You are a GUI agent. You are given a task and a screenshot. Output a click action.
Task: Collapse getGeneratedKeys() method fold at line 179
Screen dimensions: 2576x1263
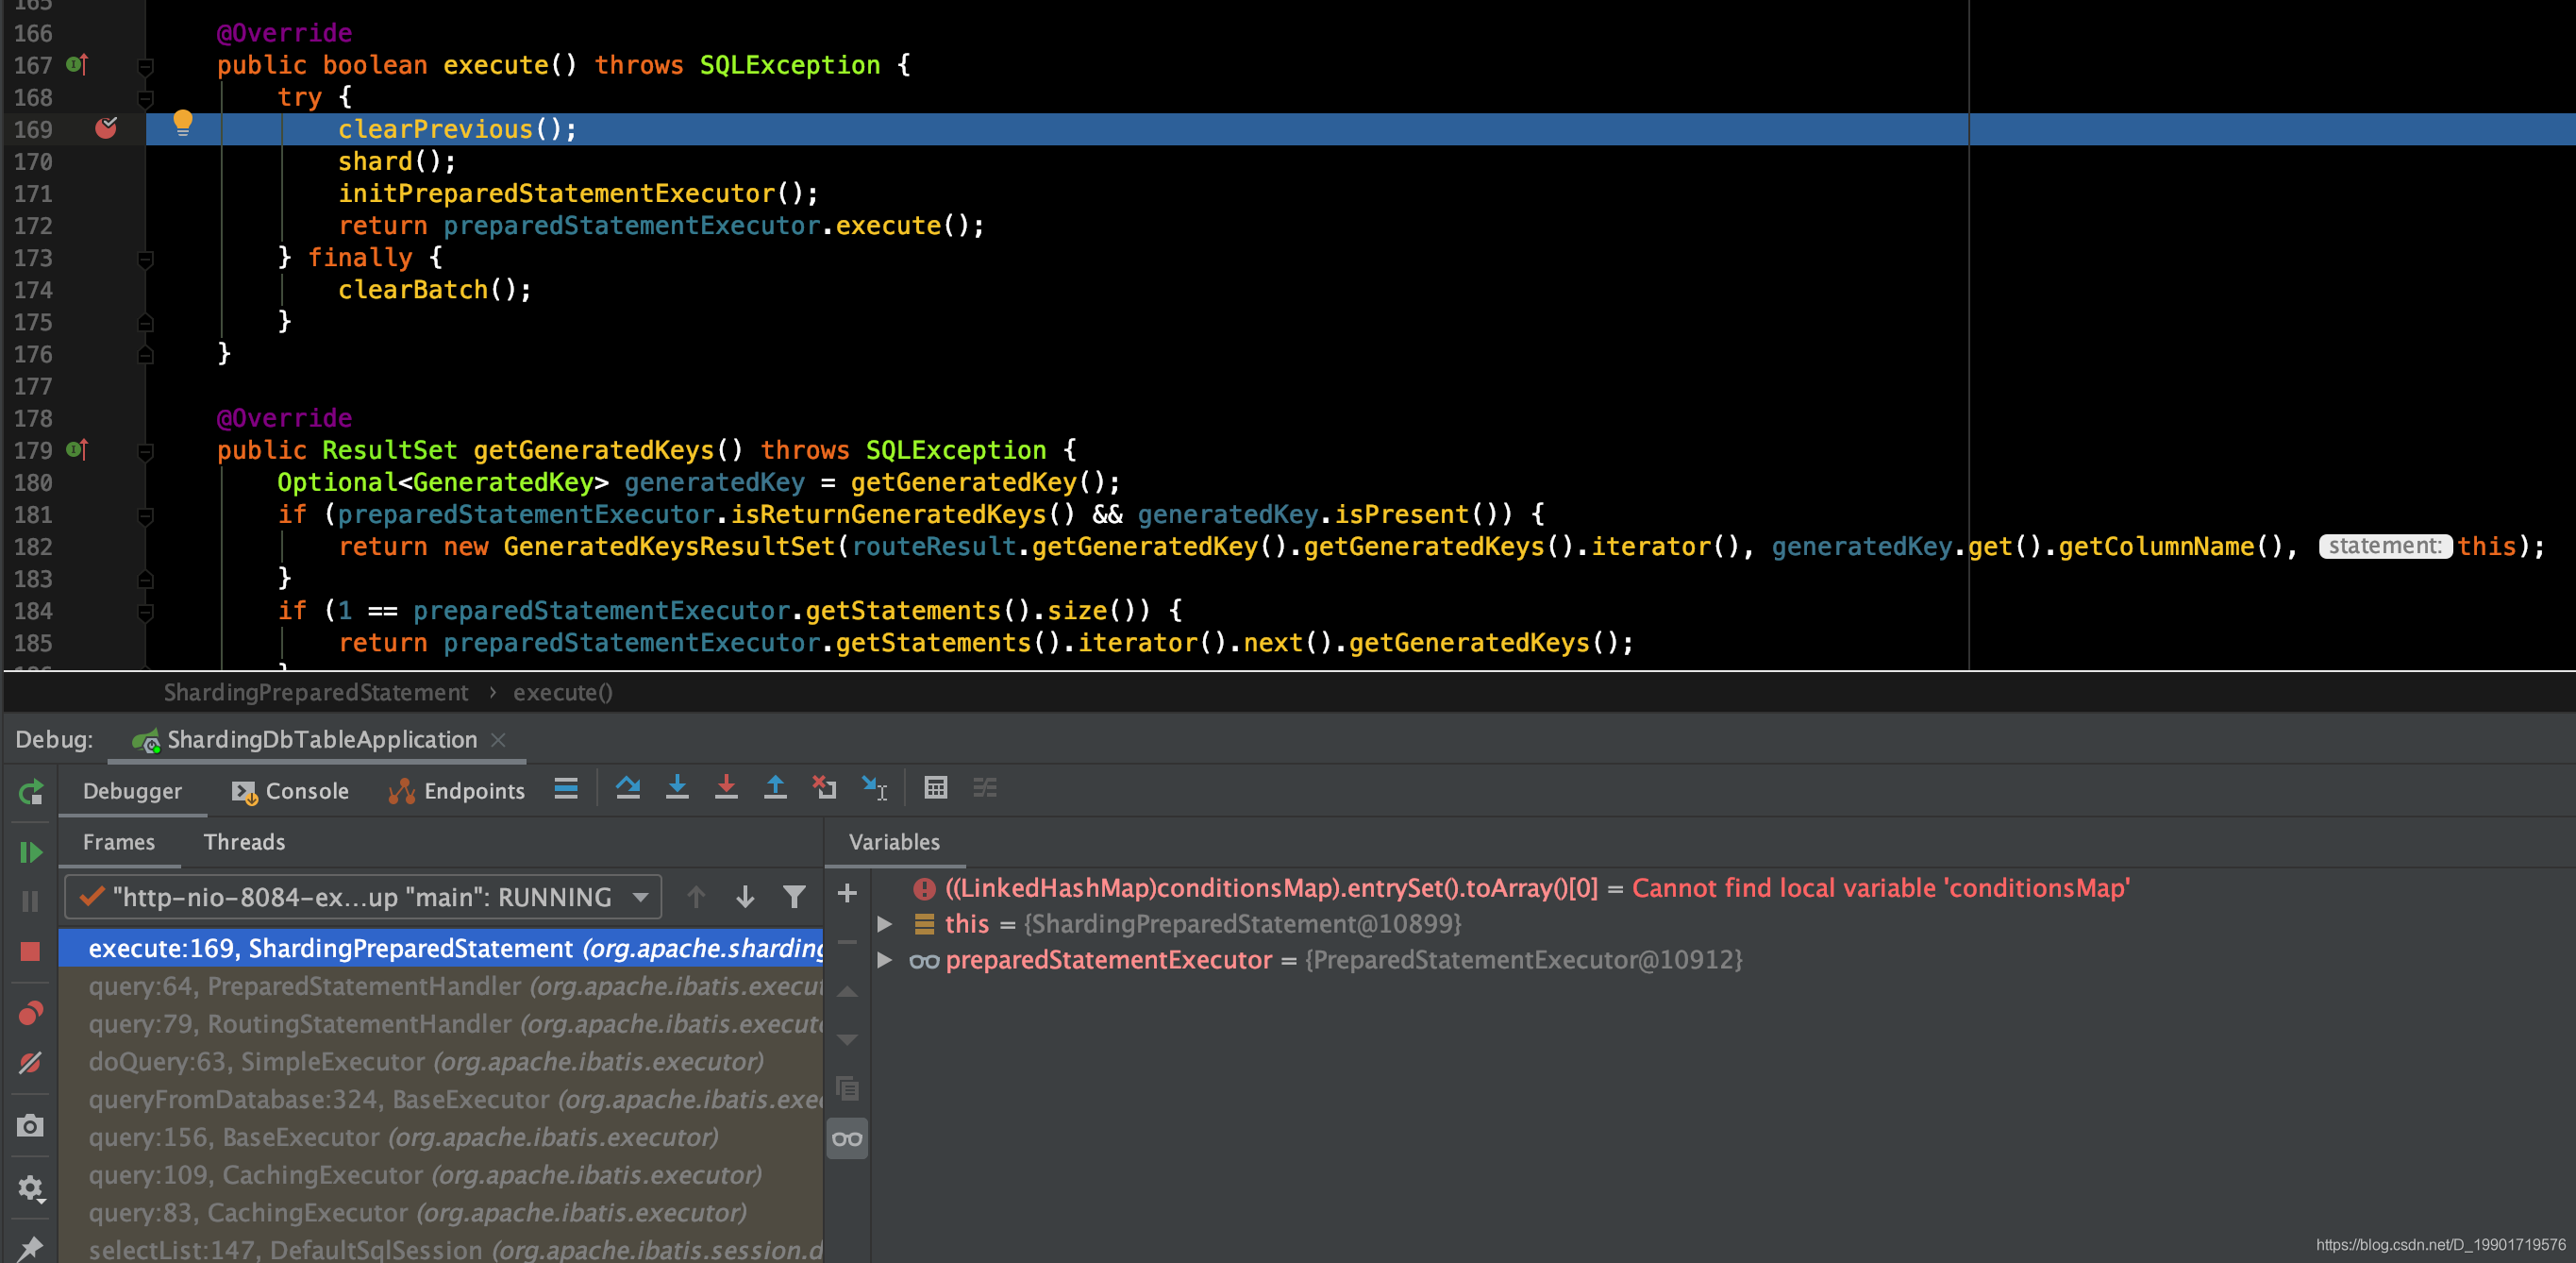(x=145, y=451)
